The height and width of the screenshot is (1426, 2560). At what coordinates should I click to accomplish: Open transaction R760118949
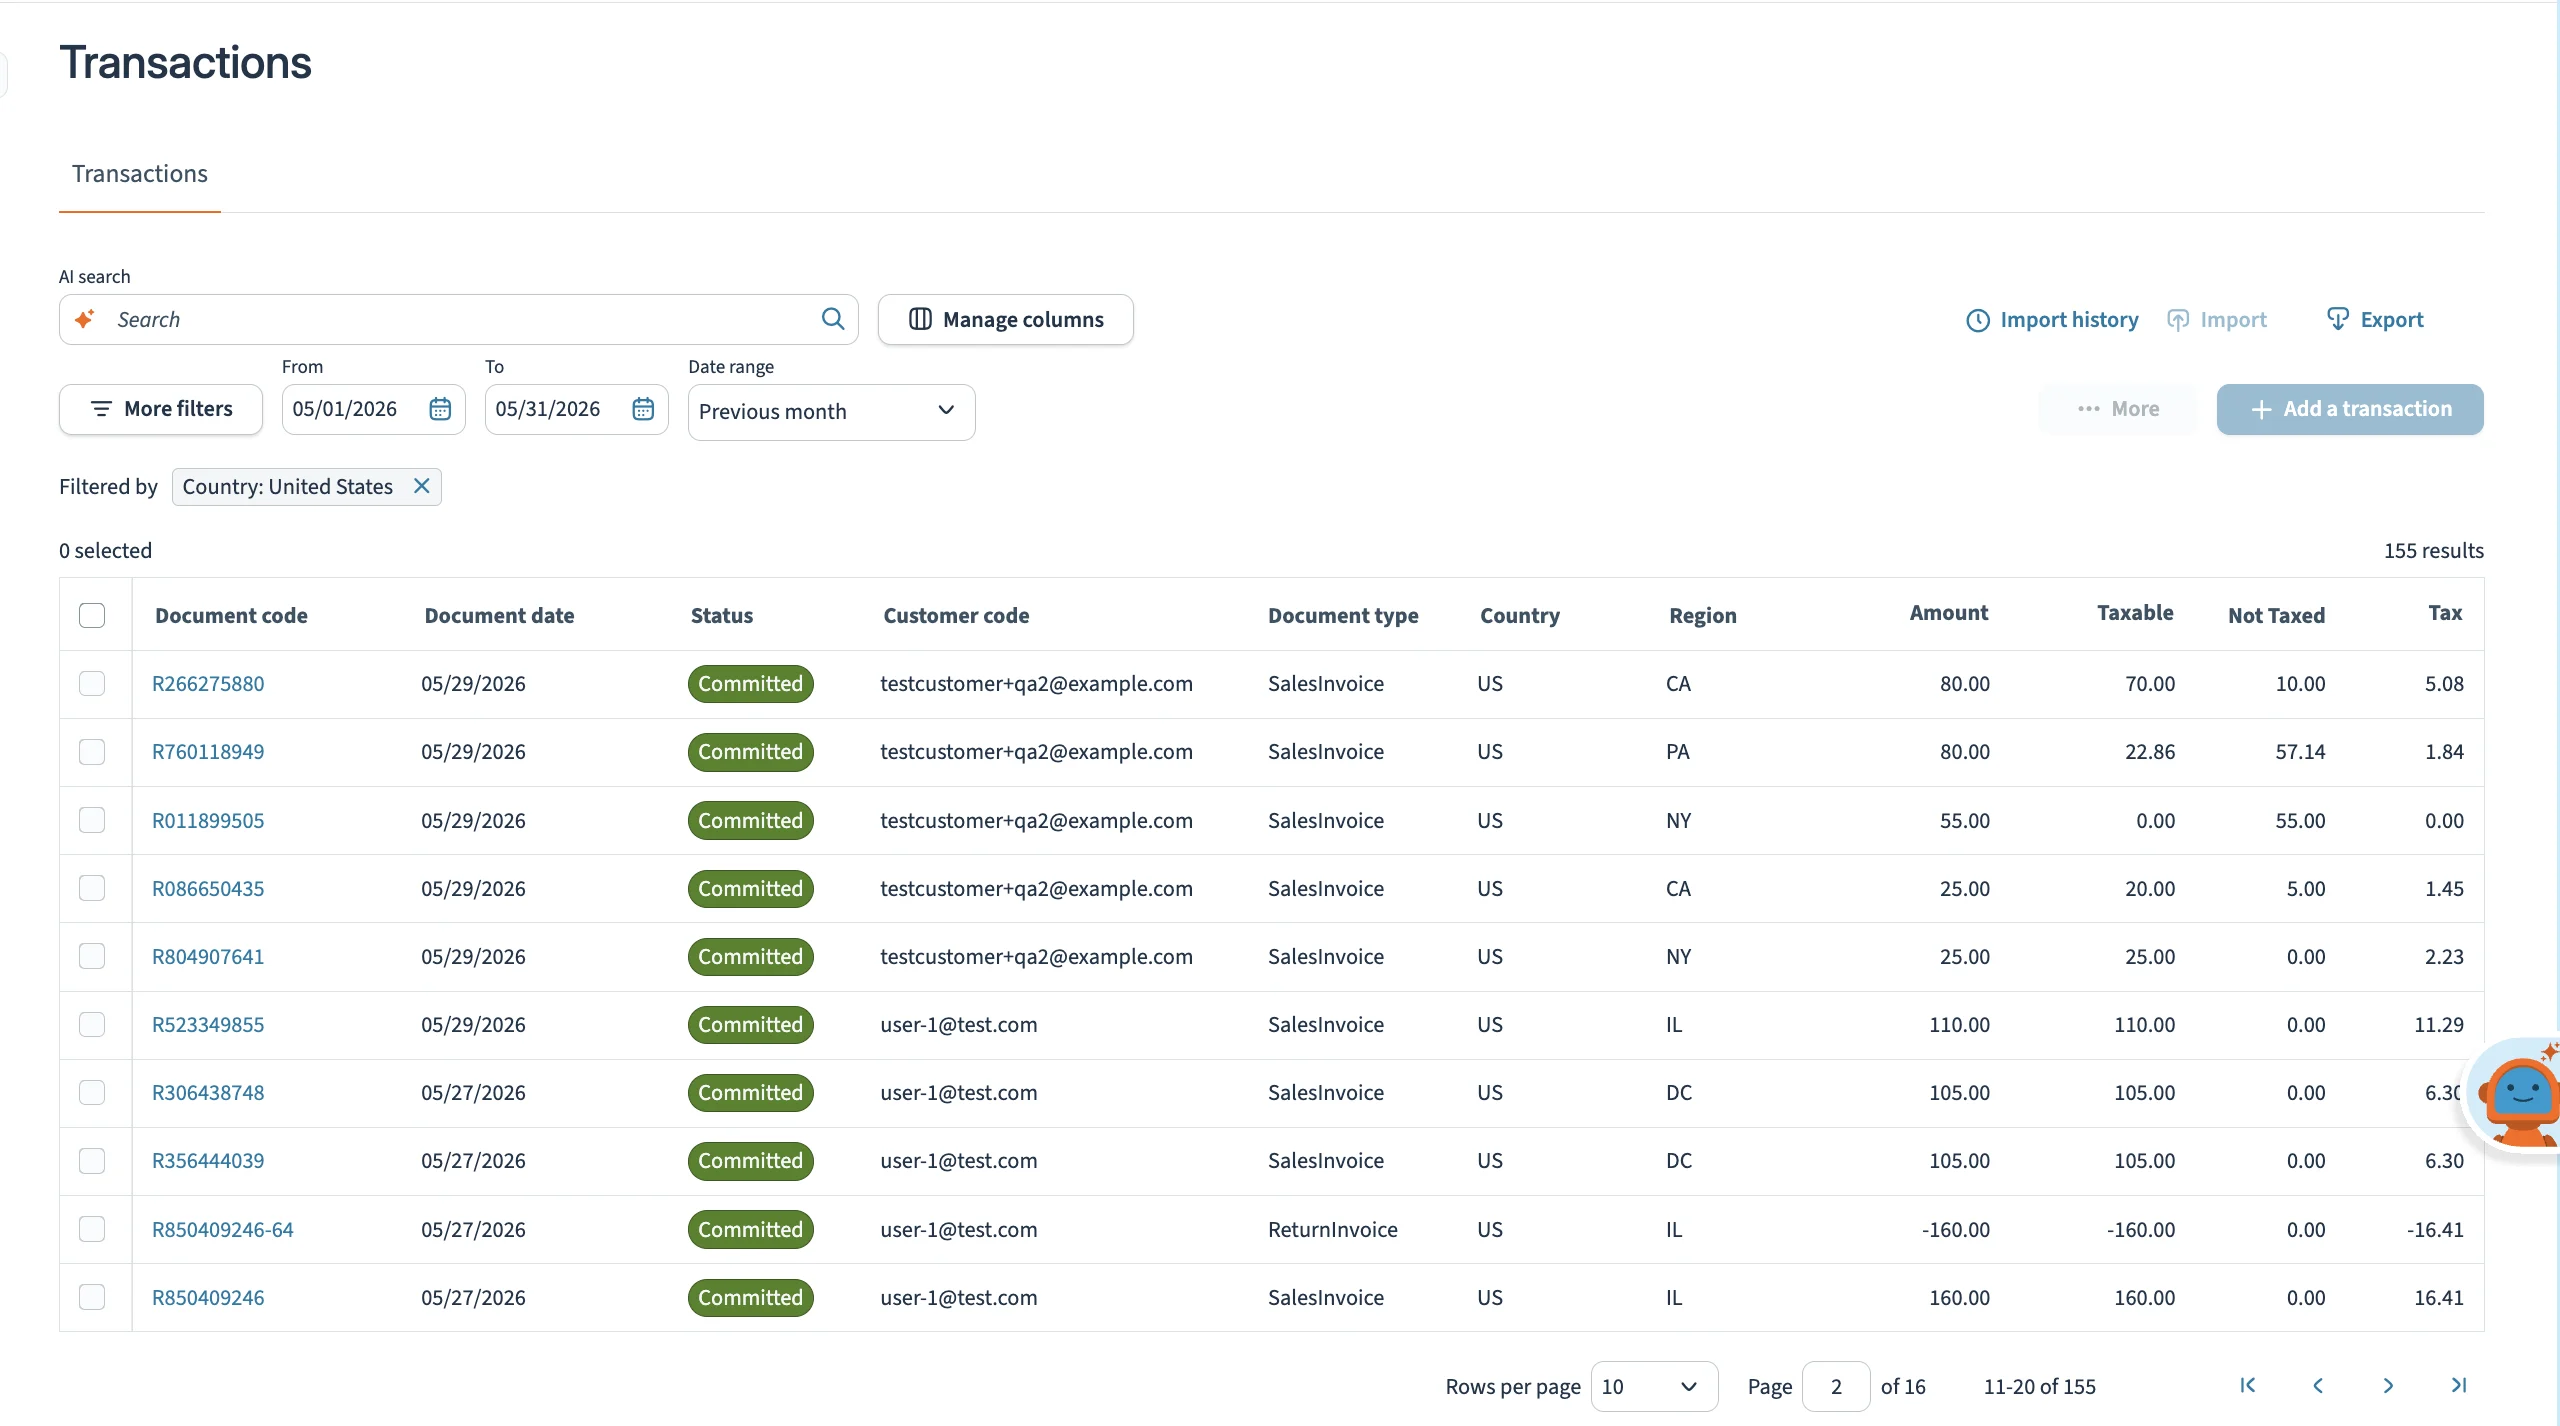(x=208, y=752)
